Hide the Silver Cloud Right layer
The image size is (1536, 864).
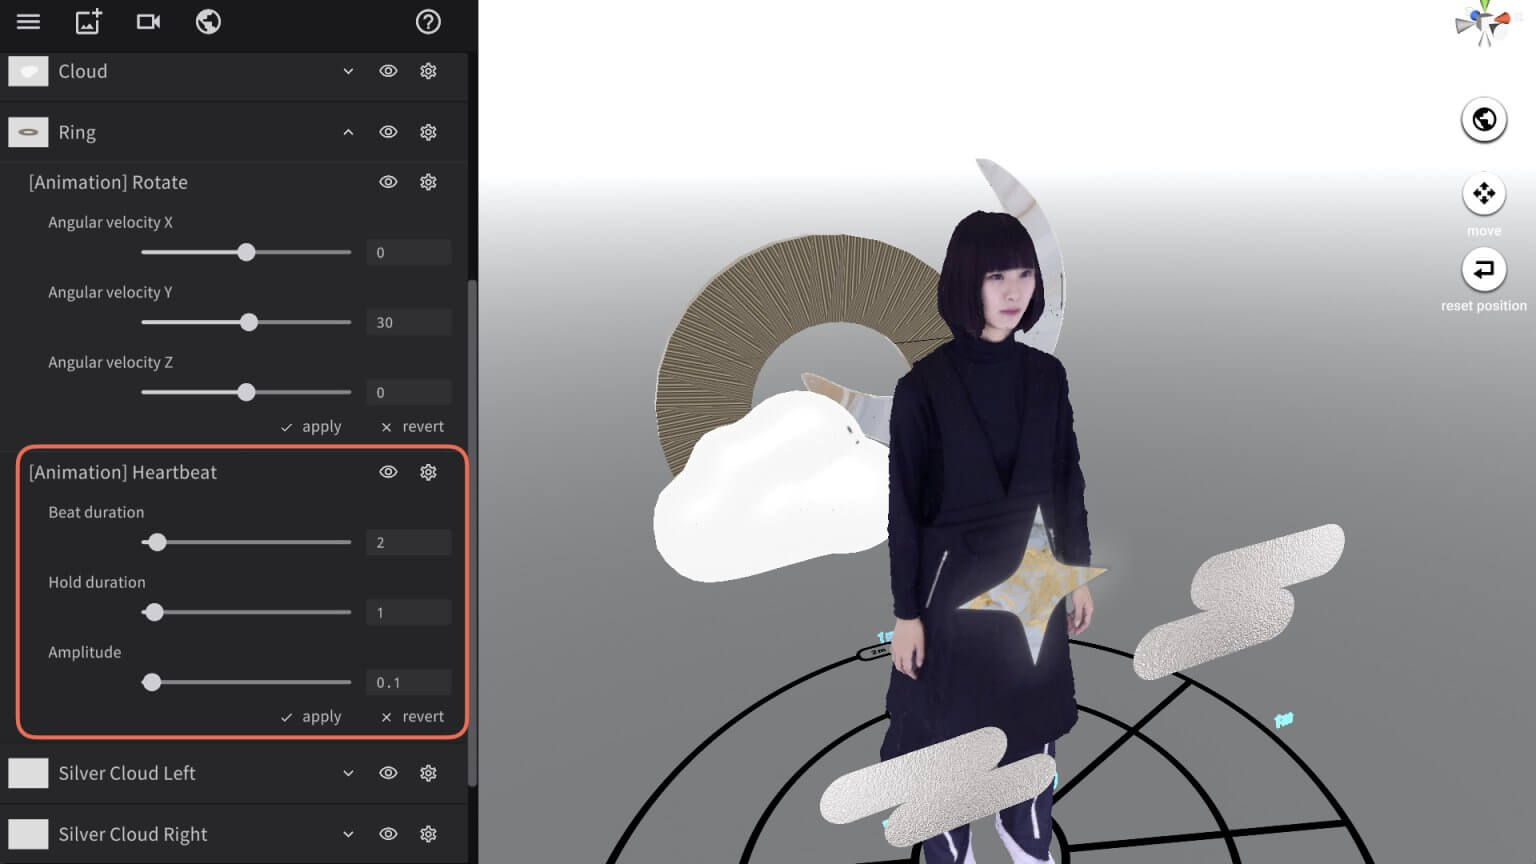(x=388, y=834)
